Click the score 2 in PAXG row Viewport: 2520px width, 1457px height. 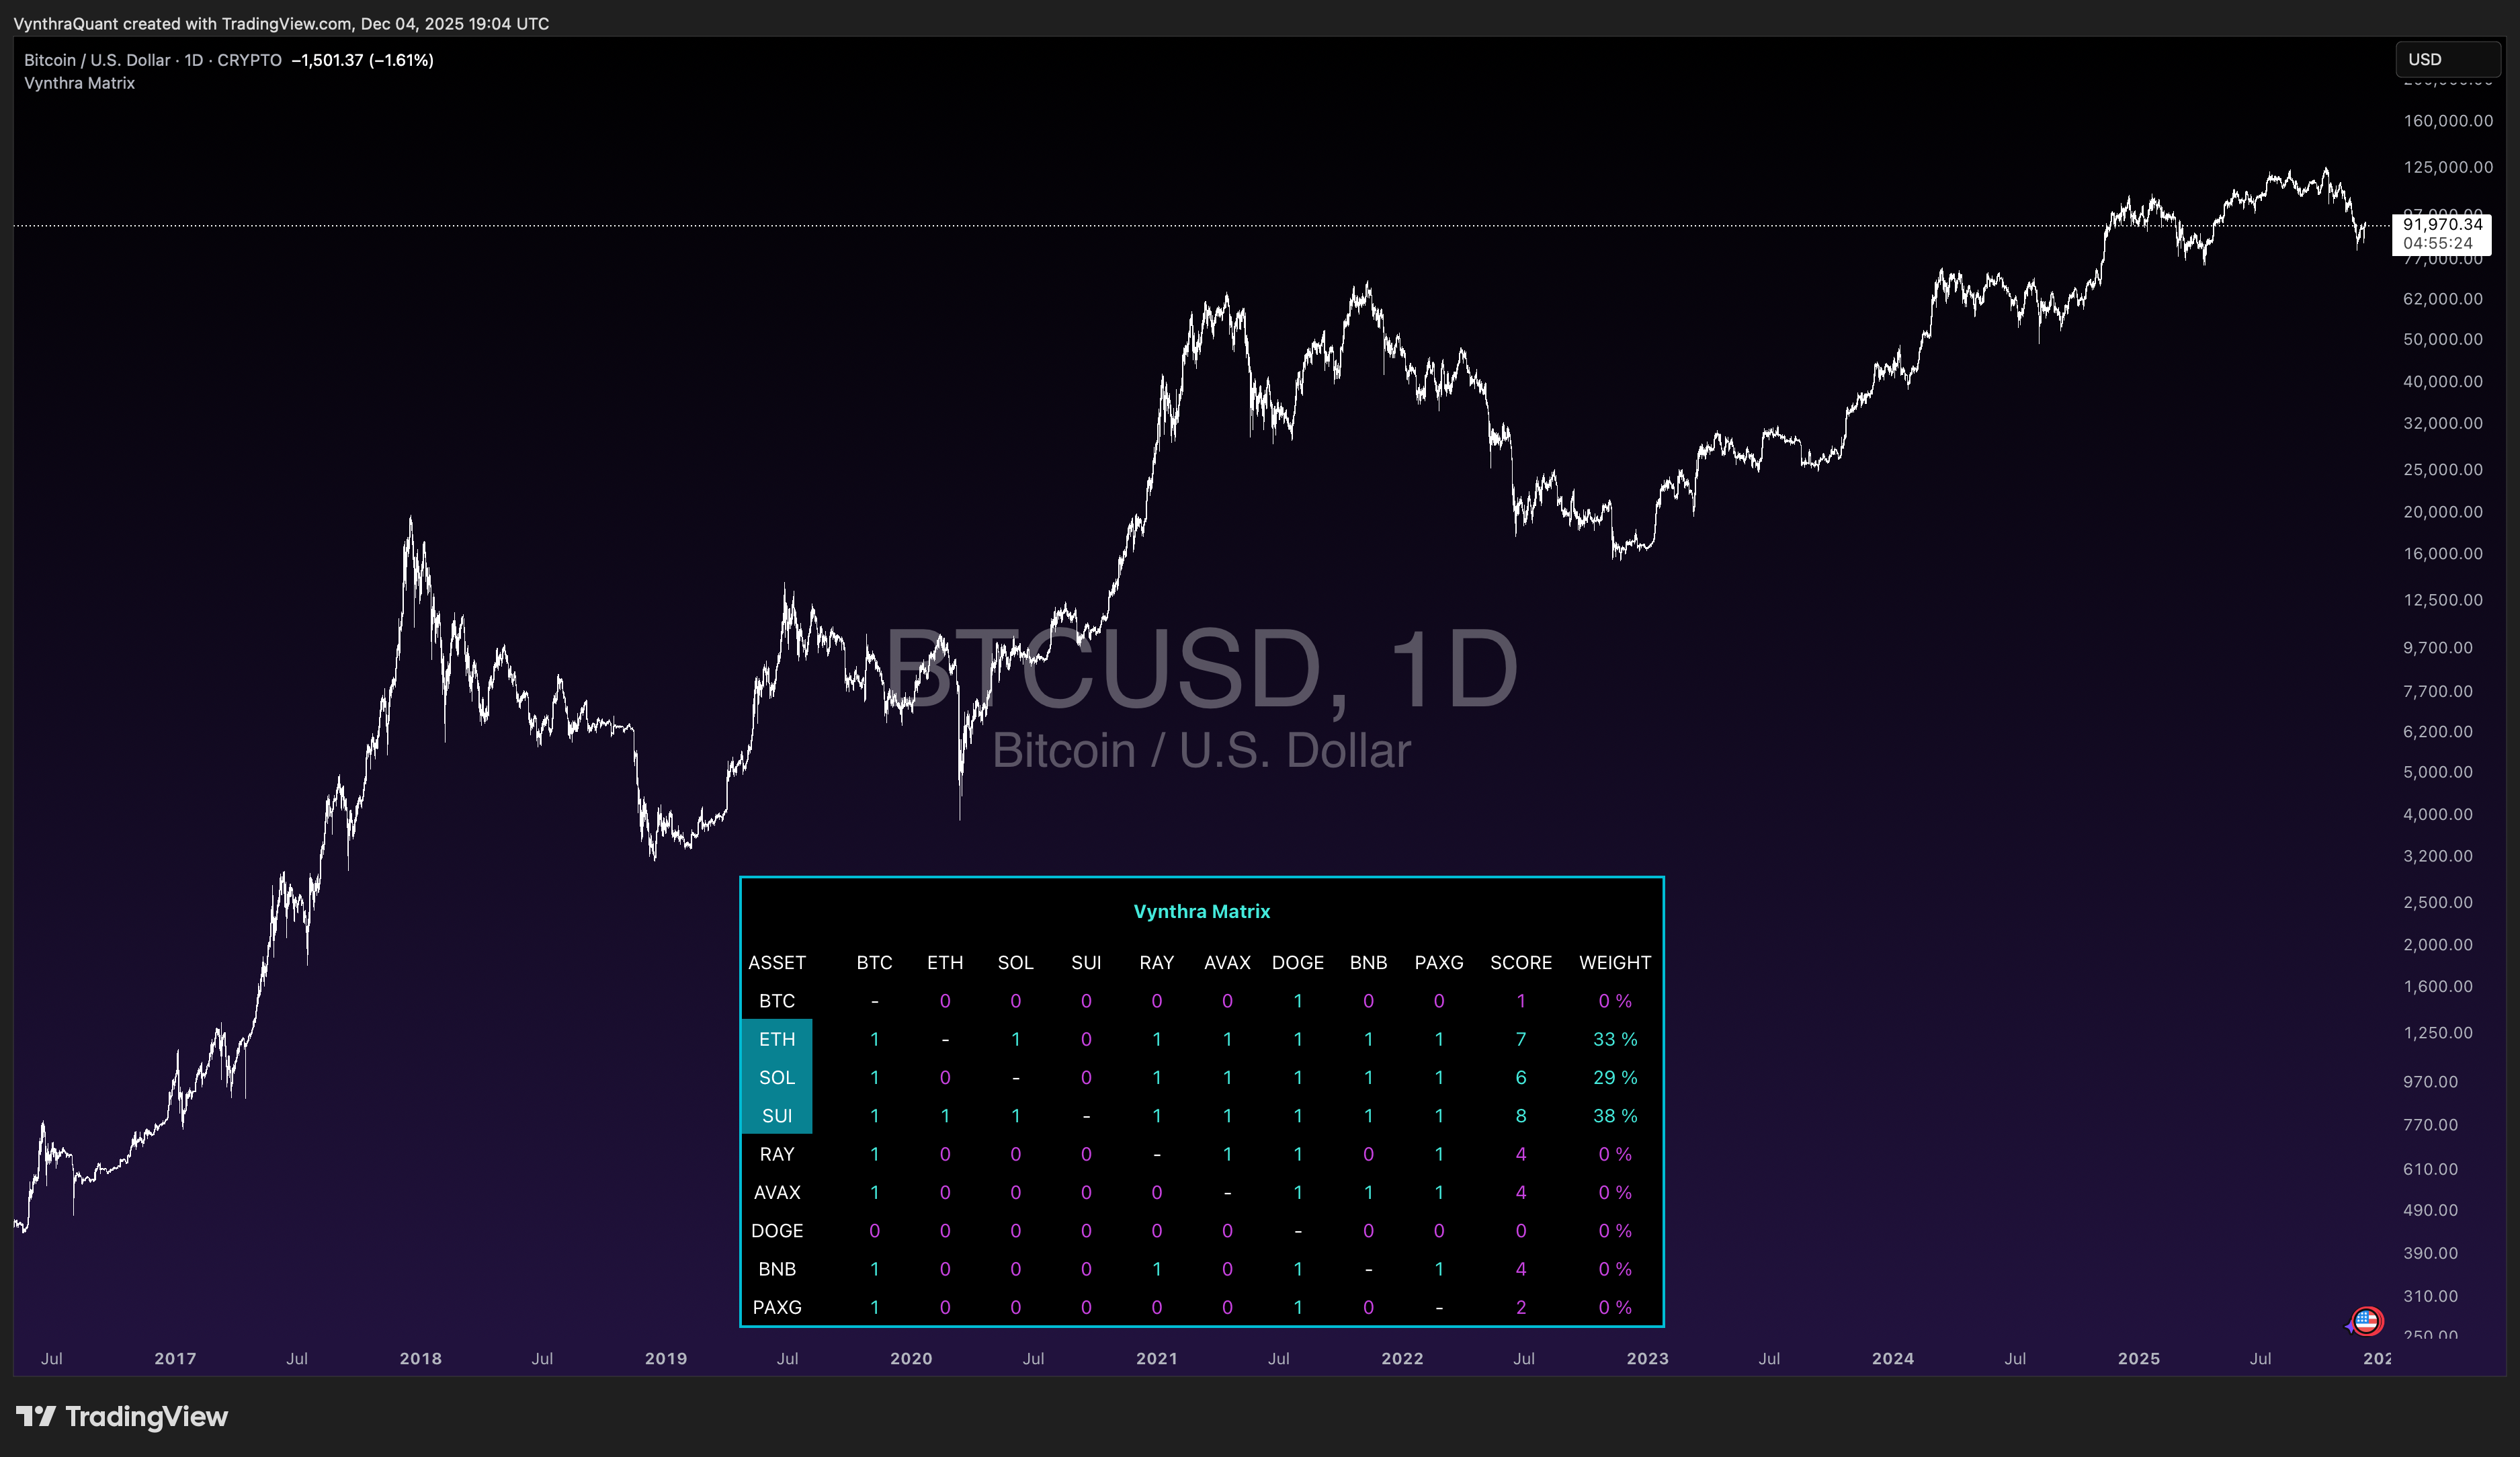pos(1521,1307)
